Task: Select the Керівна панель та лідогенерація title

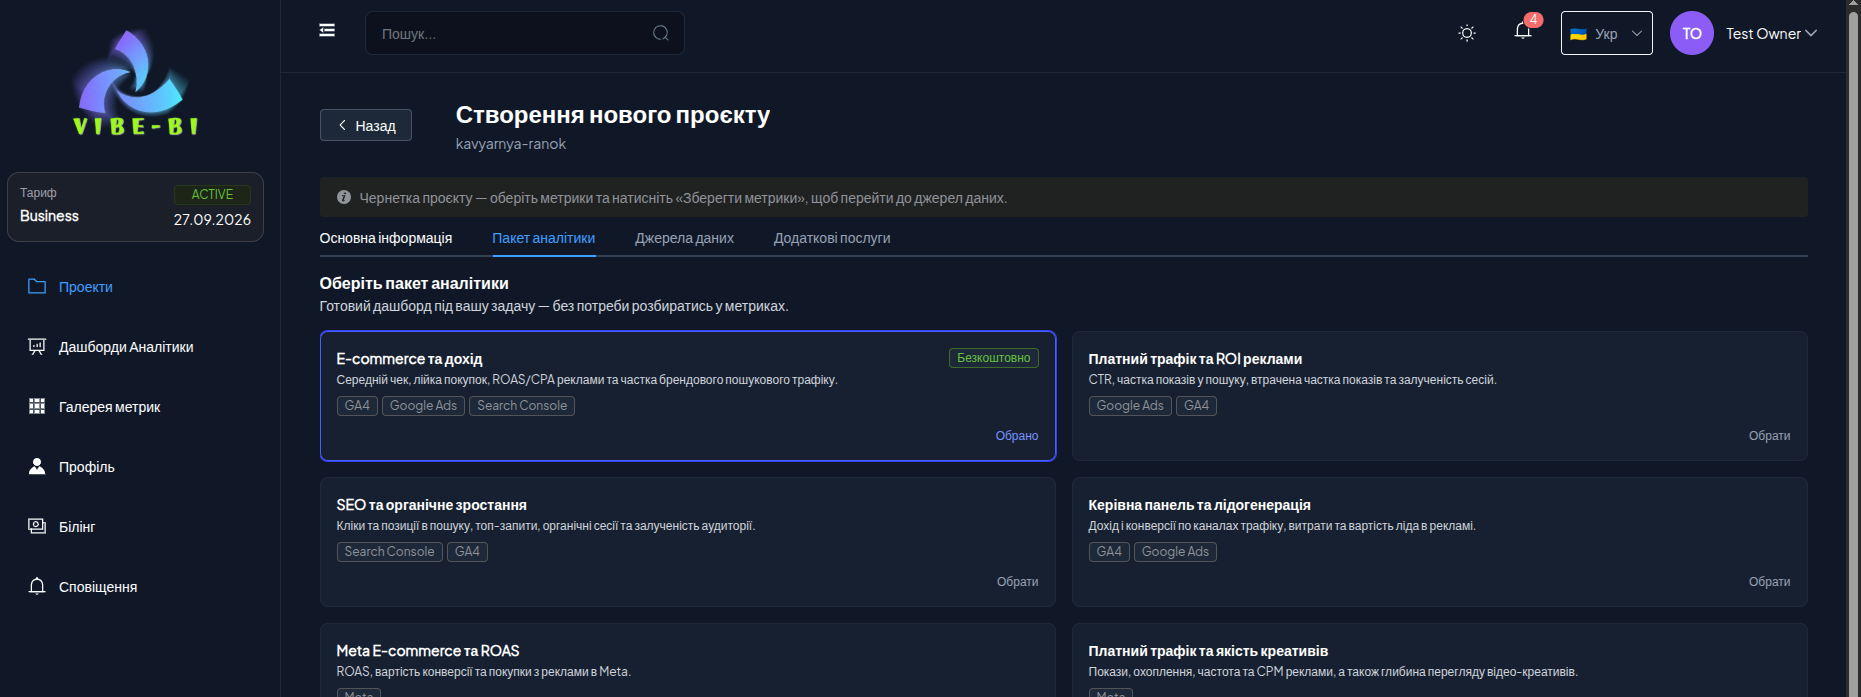Action: click(1199, 505)
